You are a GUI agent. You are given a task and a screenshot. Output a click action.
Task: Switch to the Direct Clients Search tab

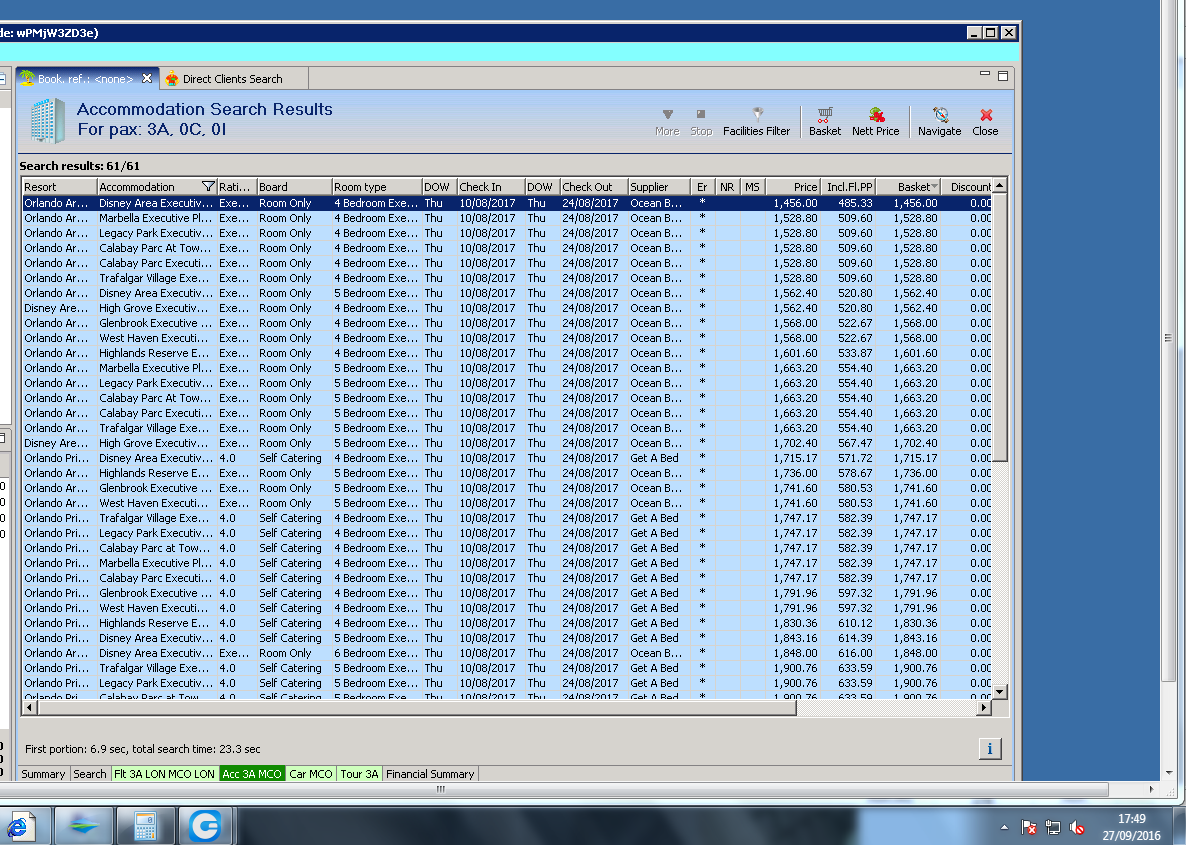click(232, 79)
